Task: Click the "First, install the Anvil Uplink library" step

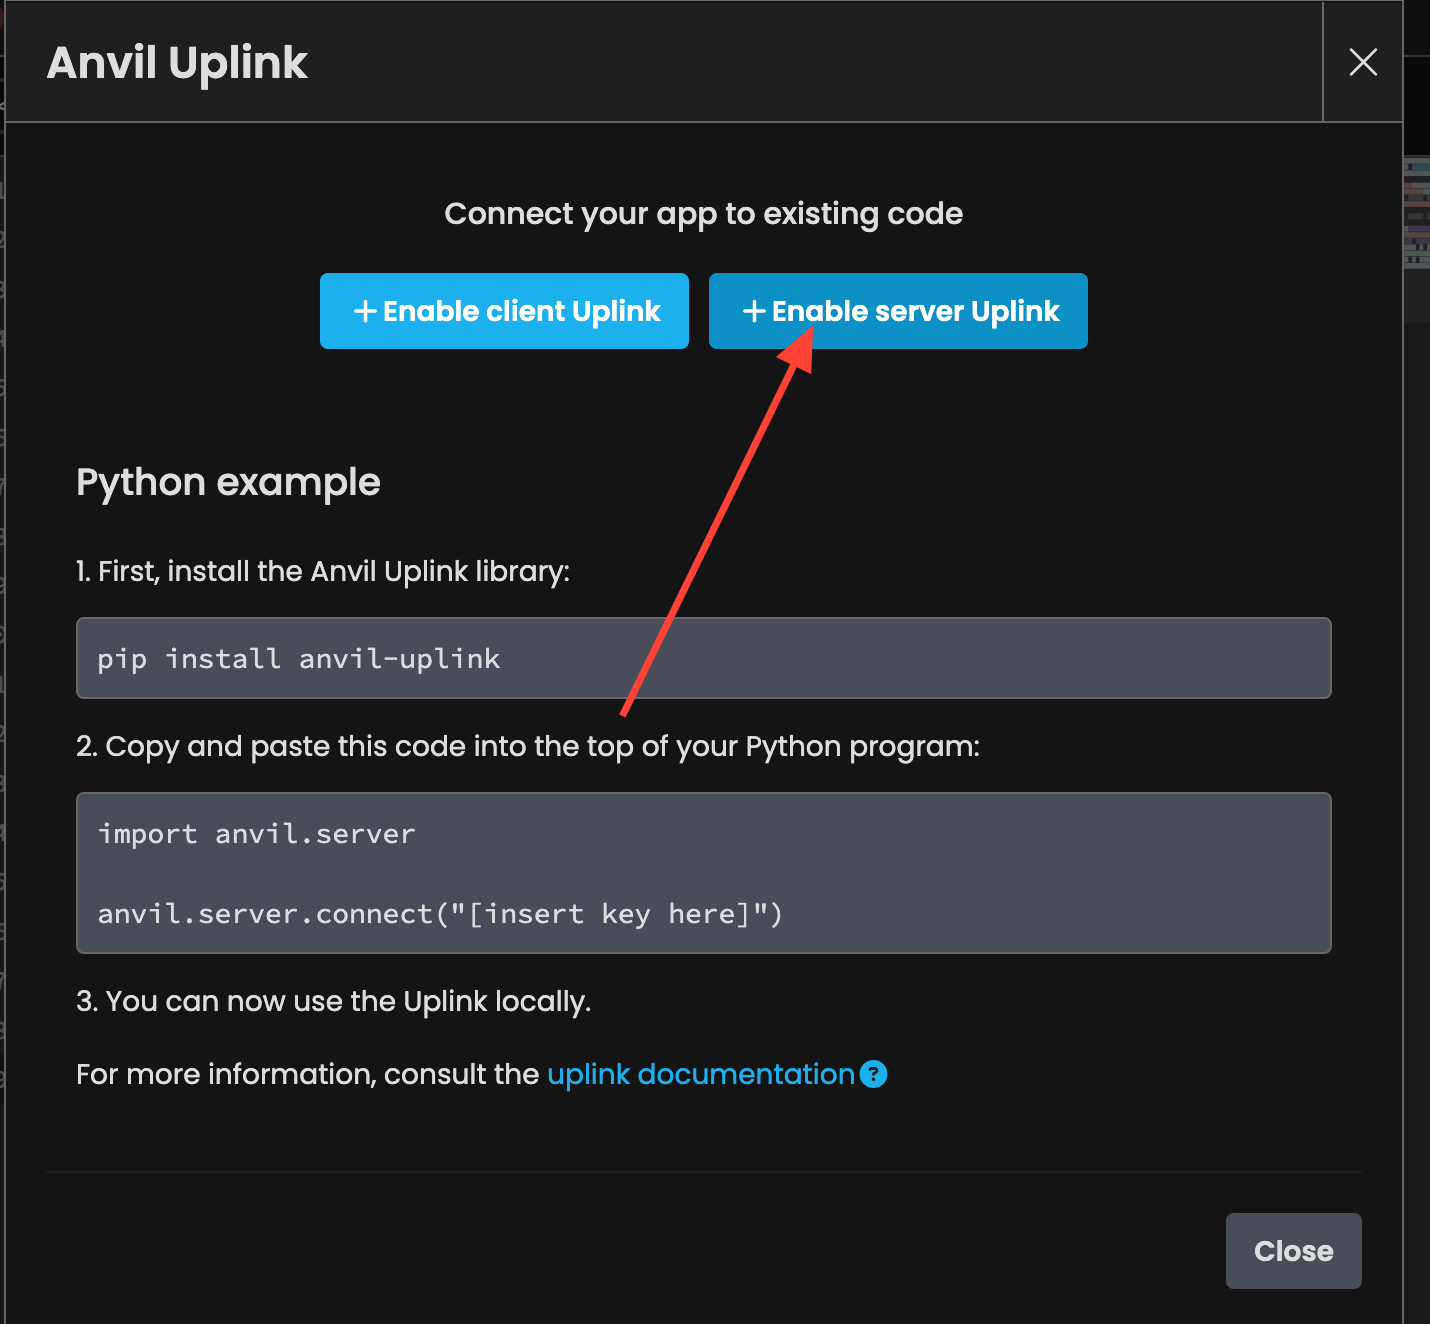Action: (x=323, y=571)
